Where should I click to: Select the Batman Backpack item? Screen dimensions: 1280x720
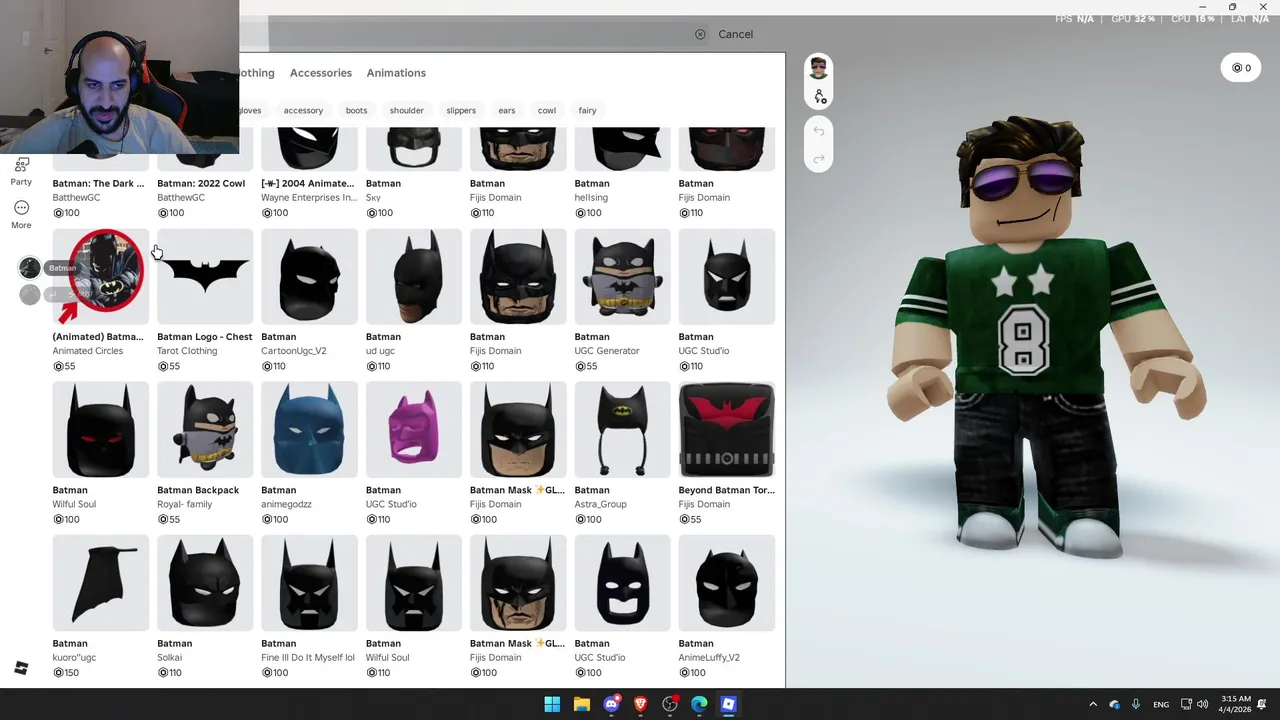(205, 430)
